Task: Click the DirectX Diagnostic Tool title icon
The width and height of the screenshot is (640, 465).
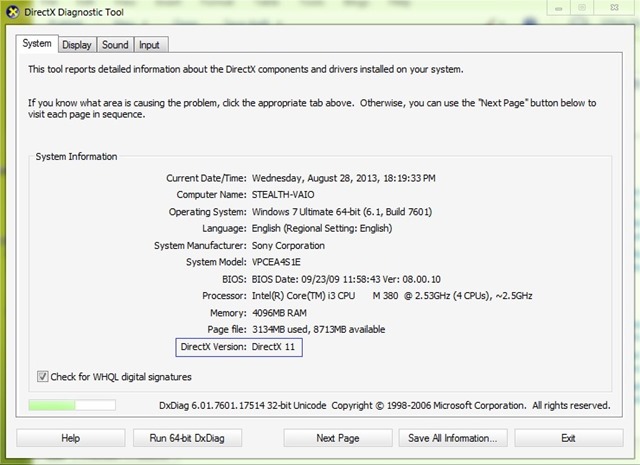Action: (13, 11)
